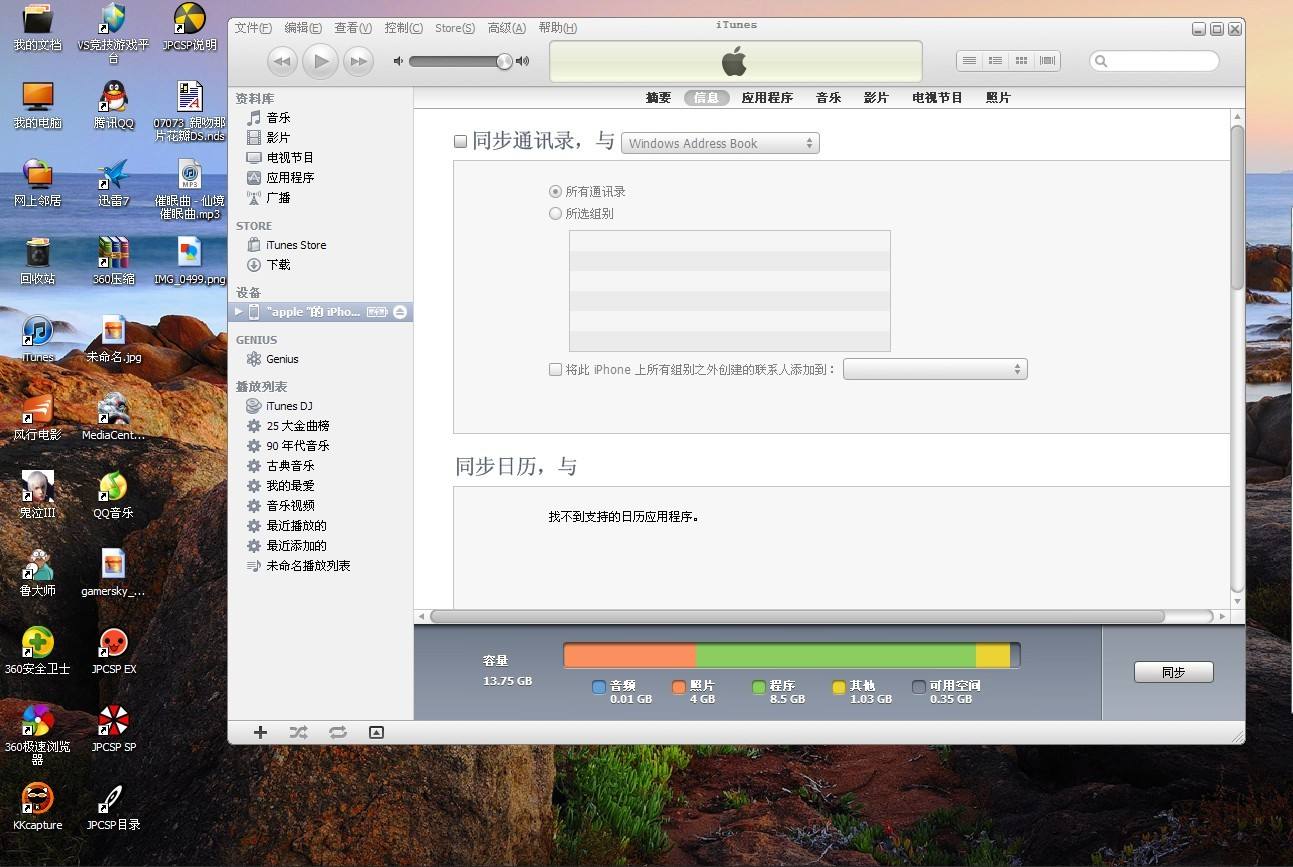
Task: Click the 音频 blue capacity legend swatch
Action: tap(599, 687)
